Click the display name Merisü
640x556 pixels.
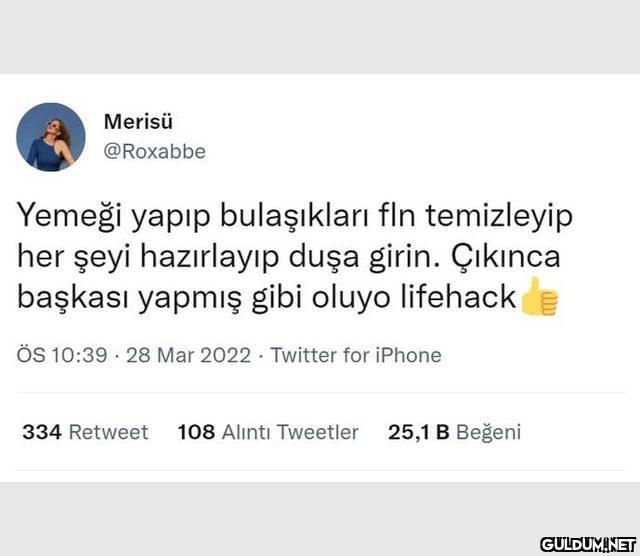[138, 122]
